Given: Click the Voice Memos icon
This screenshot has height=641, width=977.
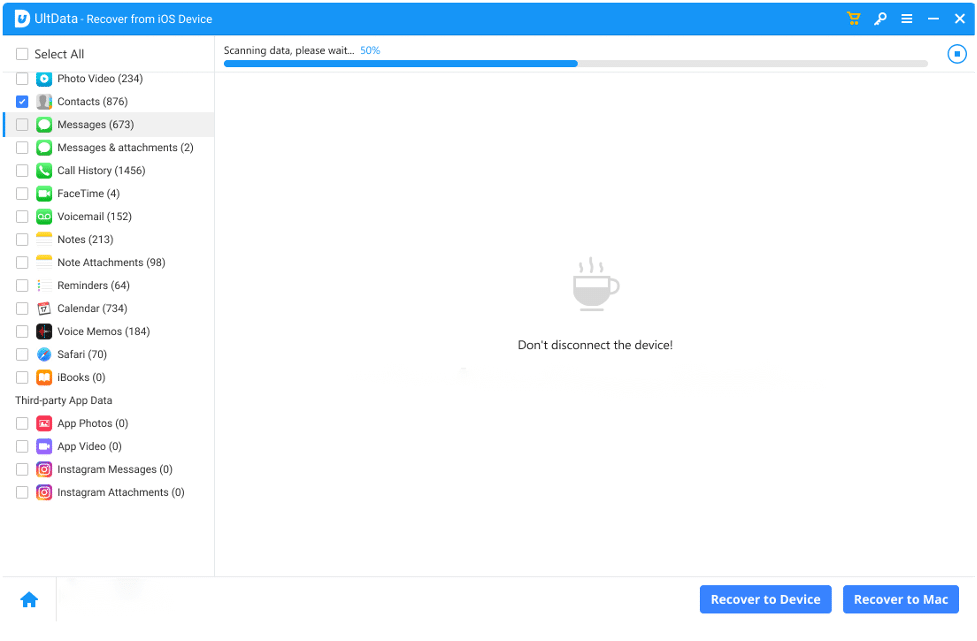Looking at the screenshot, I should pos(44,331).
